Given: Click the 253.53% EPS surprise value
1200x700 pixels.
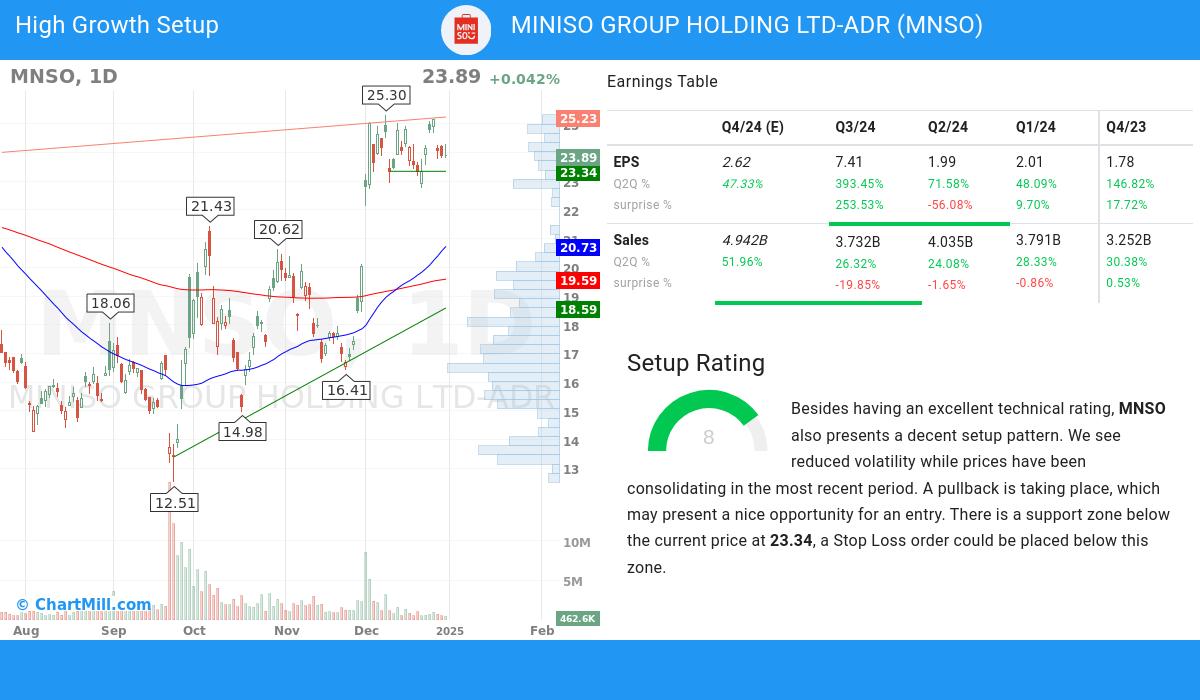Looking at the screenshot, I should (859, 205).
